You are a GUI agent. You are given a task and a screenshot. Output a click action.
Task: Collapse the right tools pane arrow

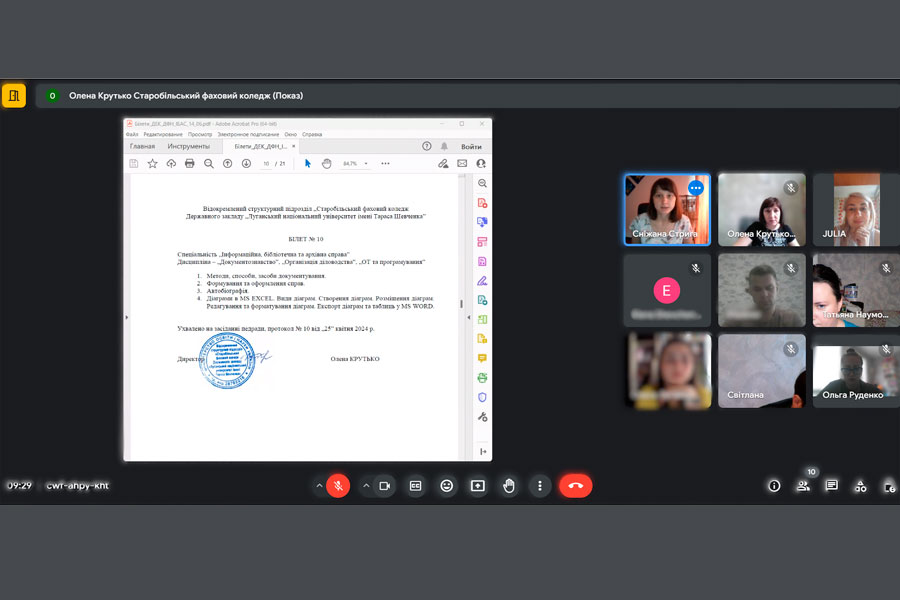483,452
